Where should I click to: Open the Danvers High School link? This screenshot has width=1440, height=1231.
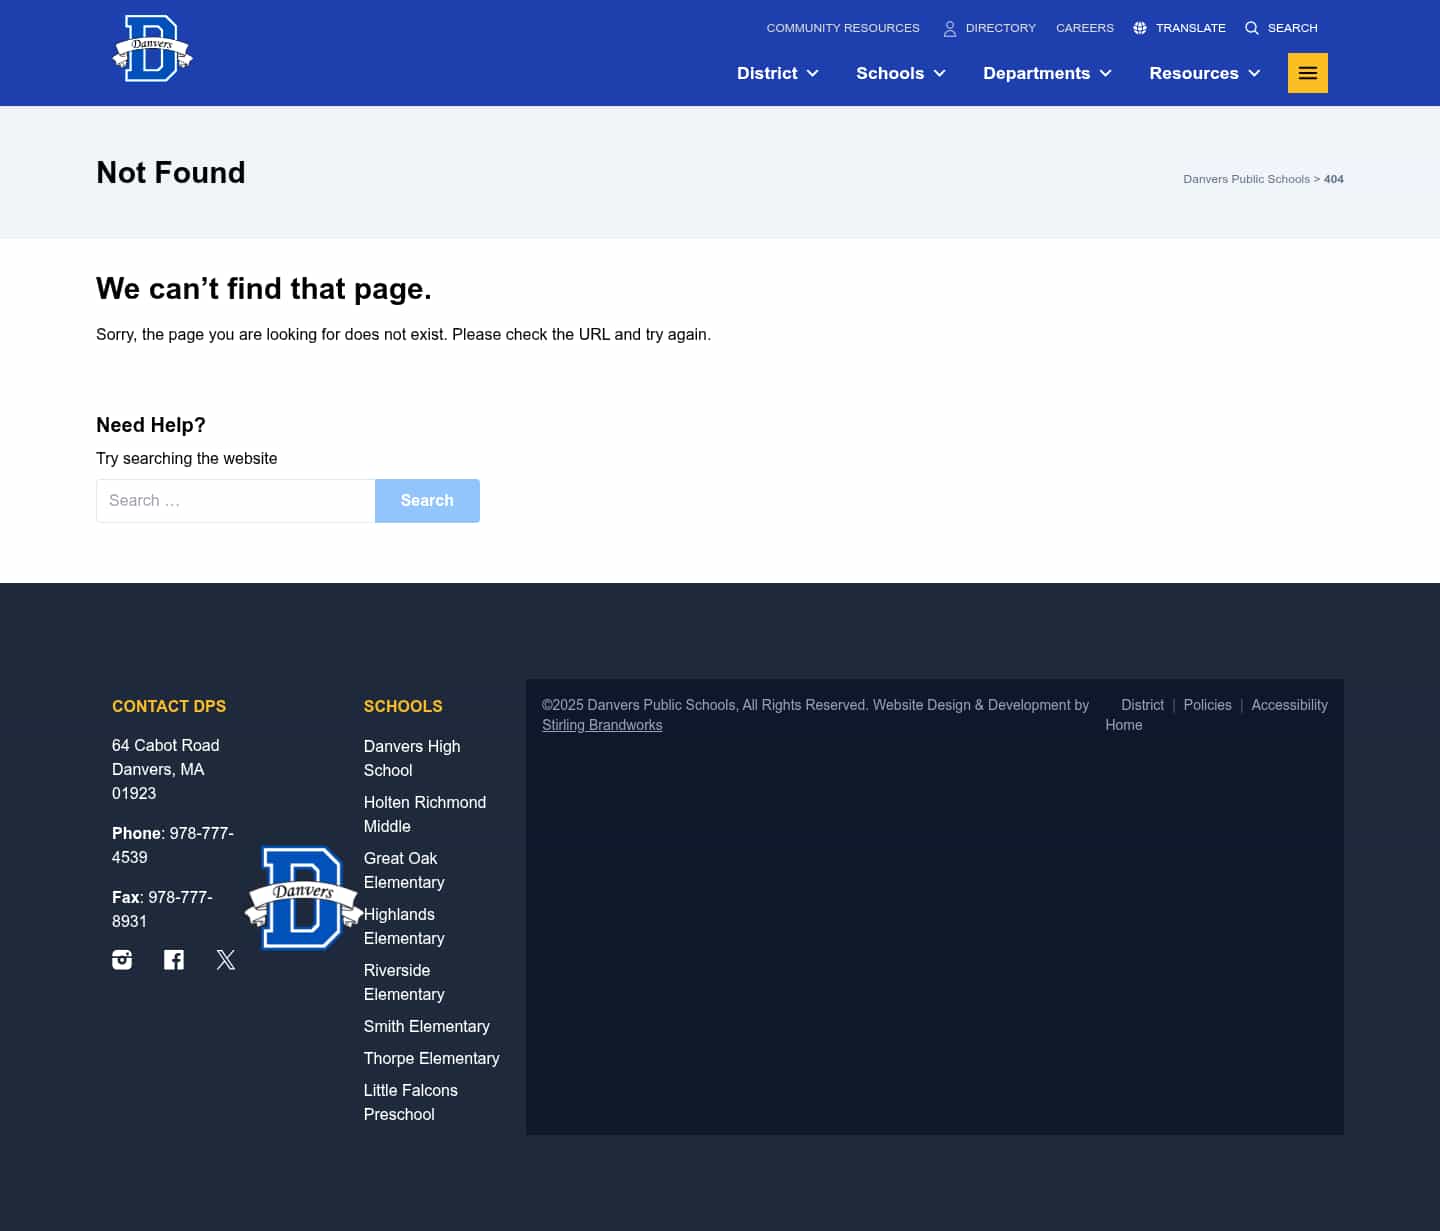pos(411,758)
